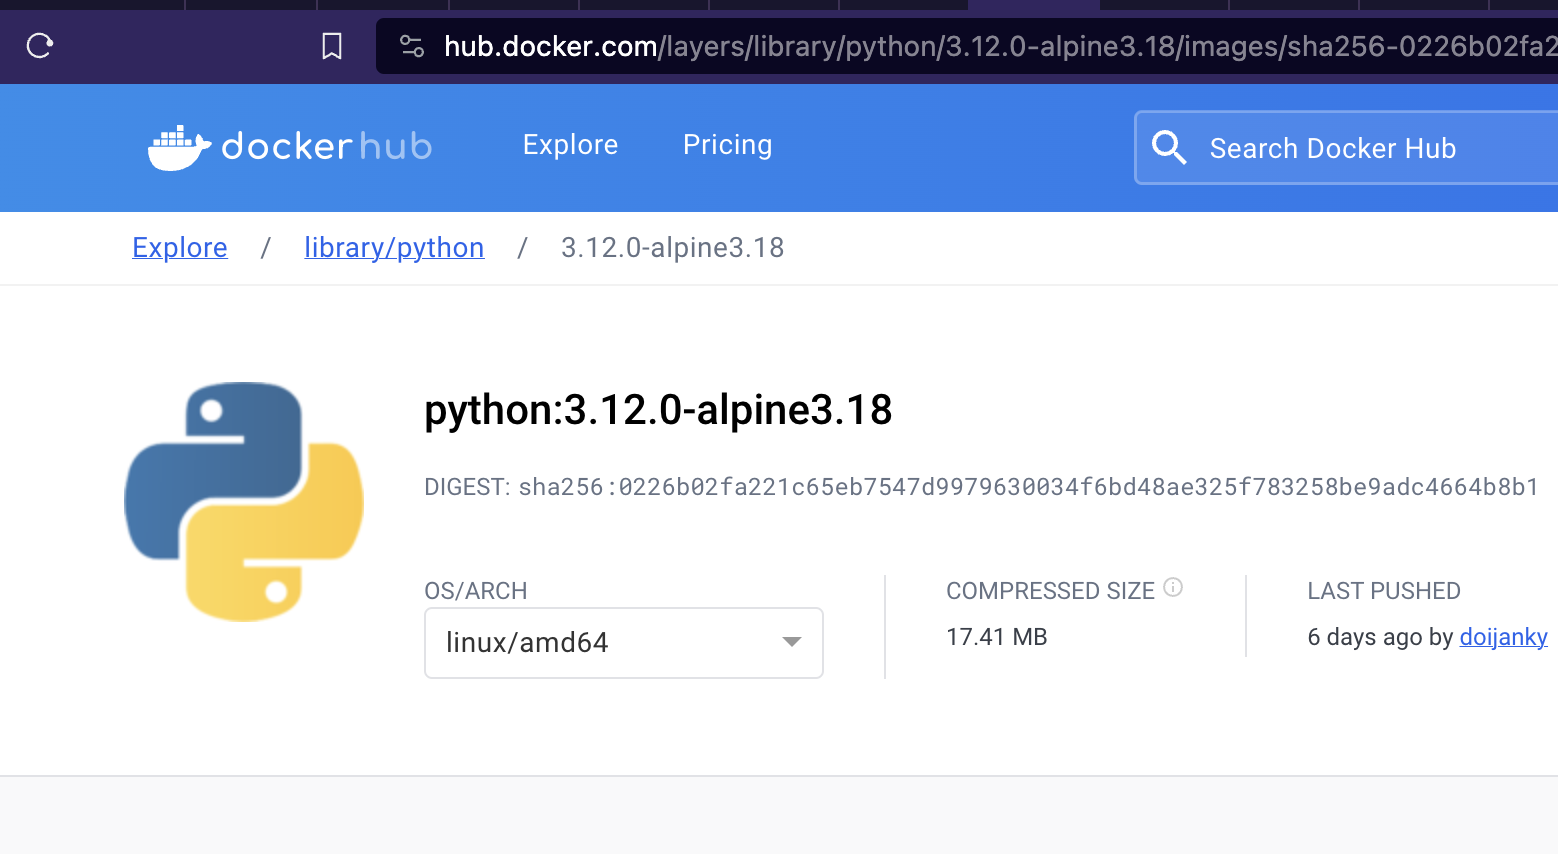Expand the OS/ARCH linux/amd64 dropdown

(x=623, y=642)
